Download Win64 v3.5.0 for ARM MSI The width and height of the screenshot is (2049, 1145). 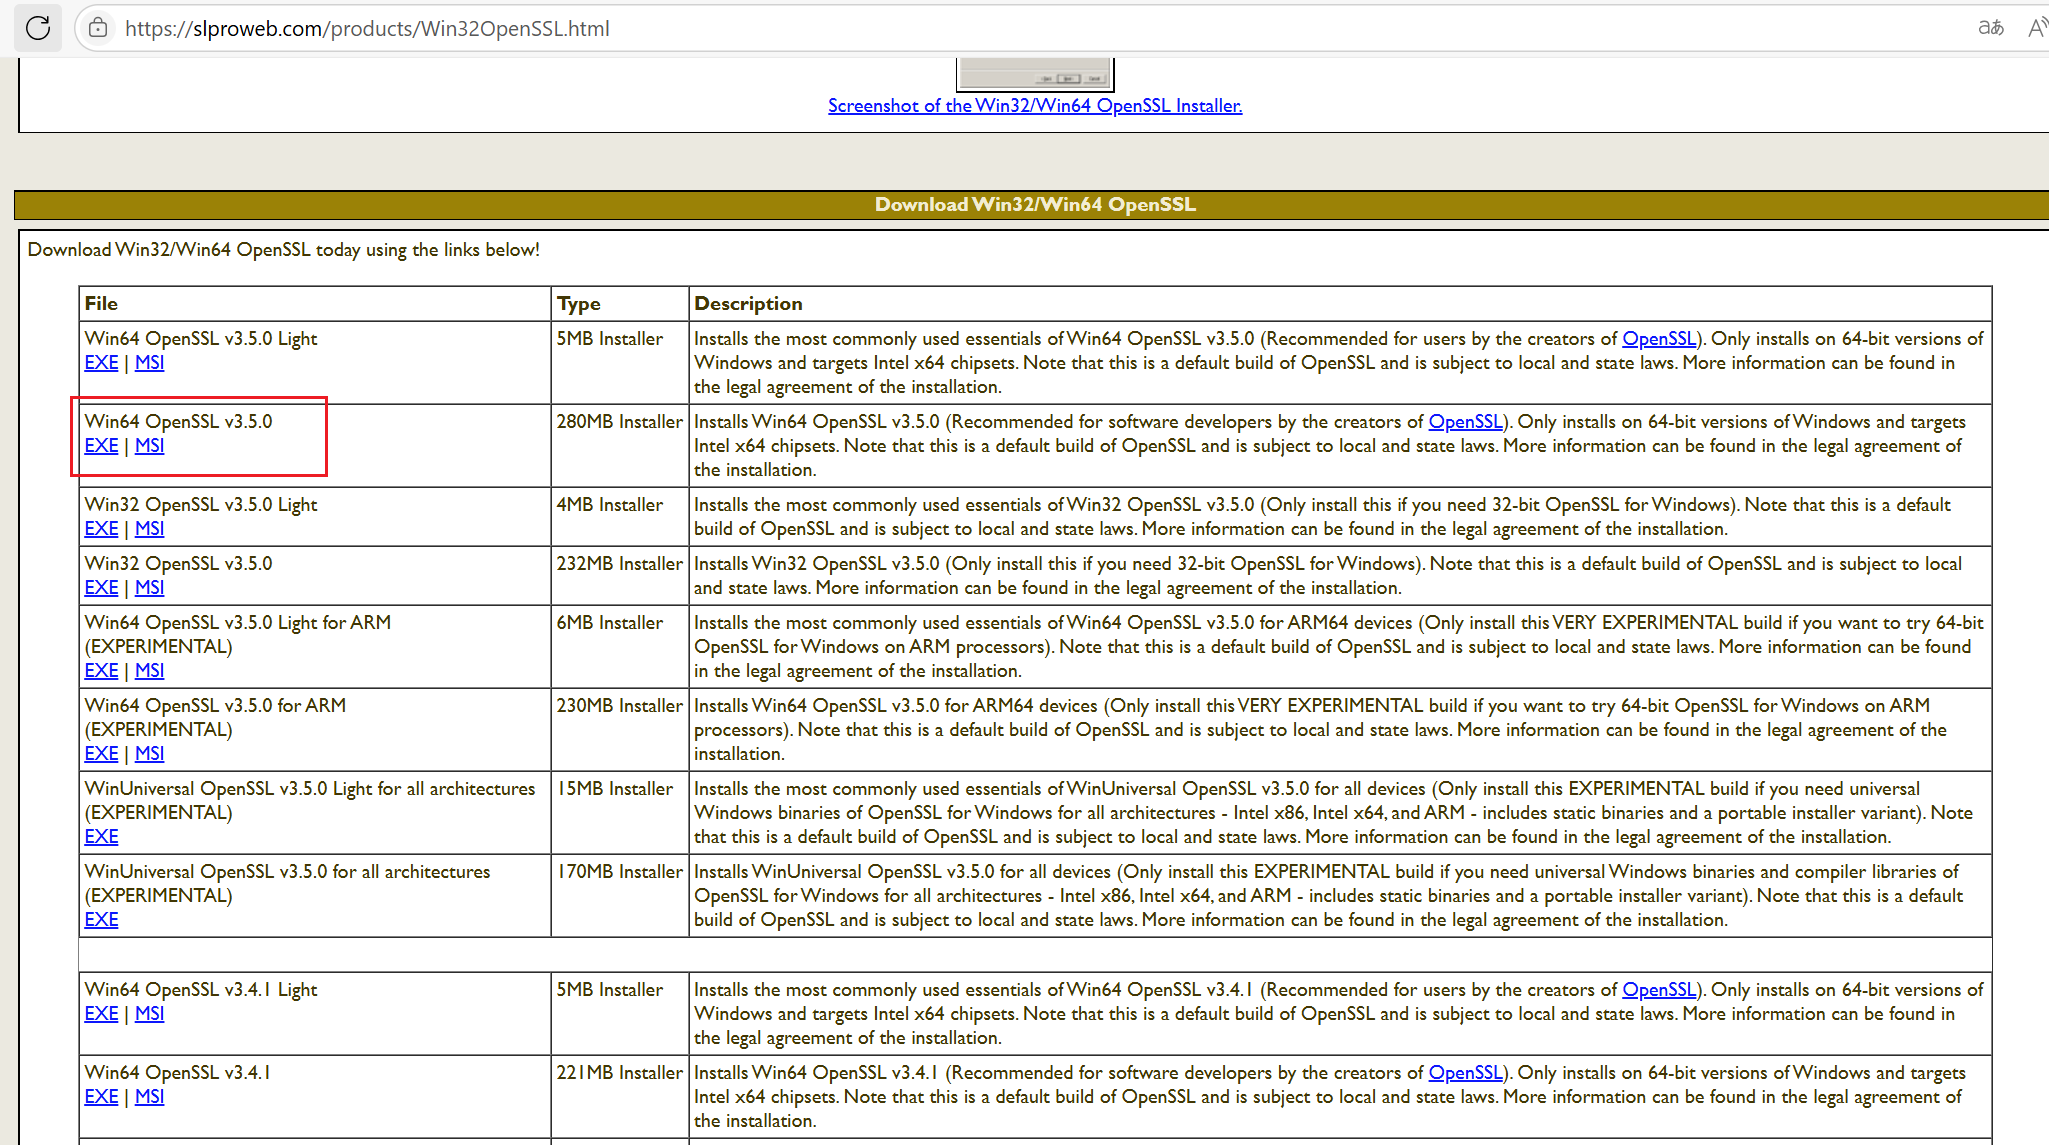(x=149, y=754)
